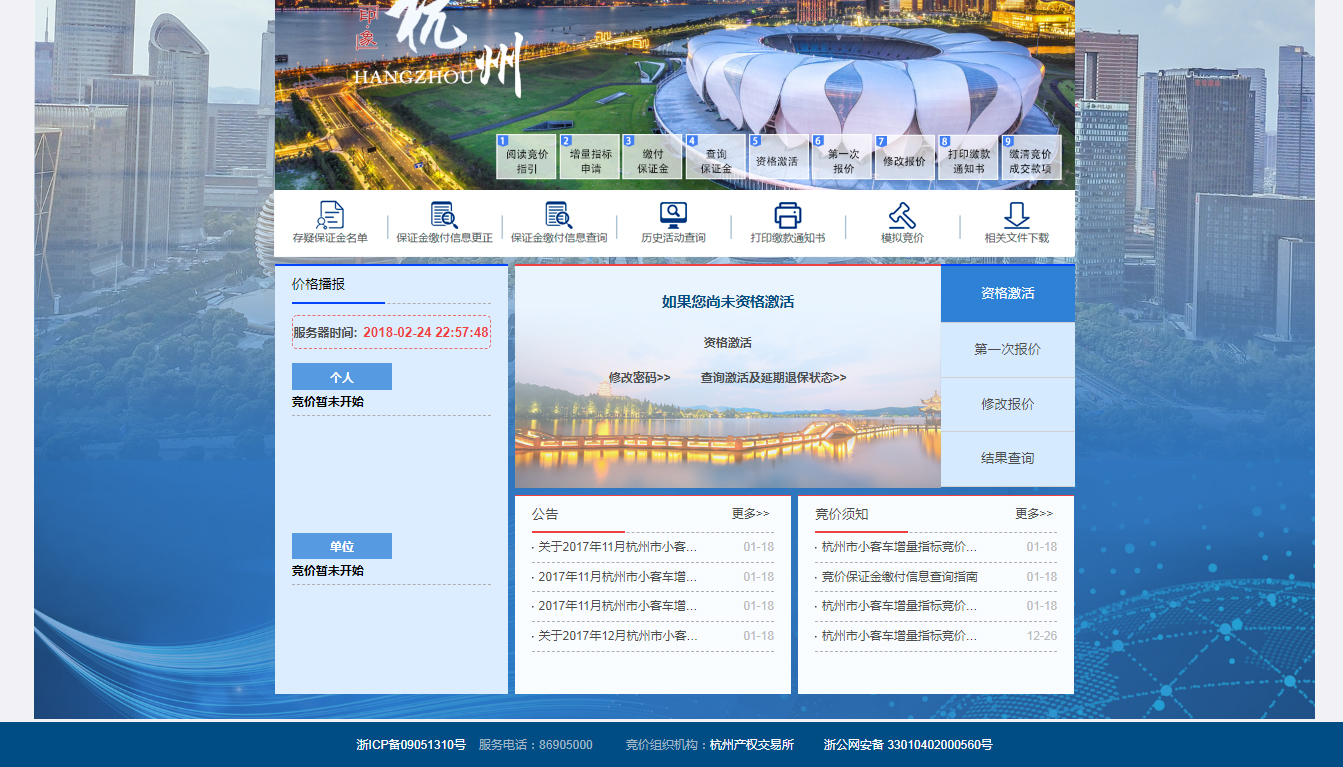The height and width of the screenshot is (767, 1343).
Task: Click the 打印缴款通知书 printer icon
Action: 788,216
